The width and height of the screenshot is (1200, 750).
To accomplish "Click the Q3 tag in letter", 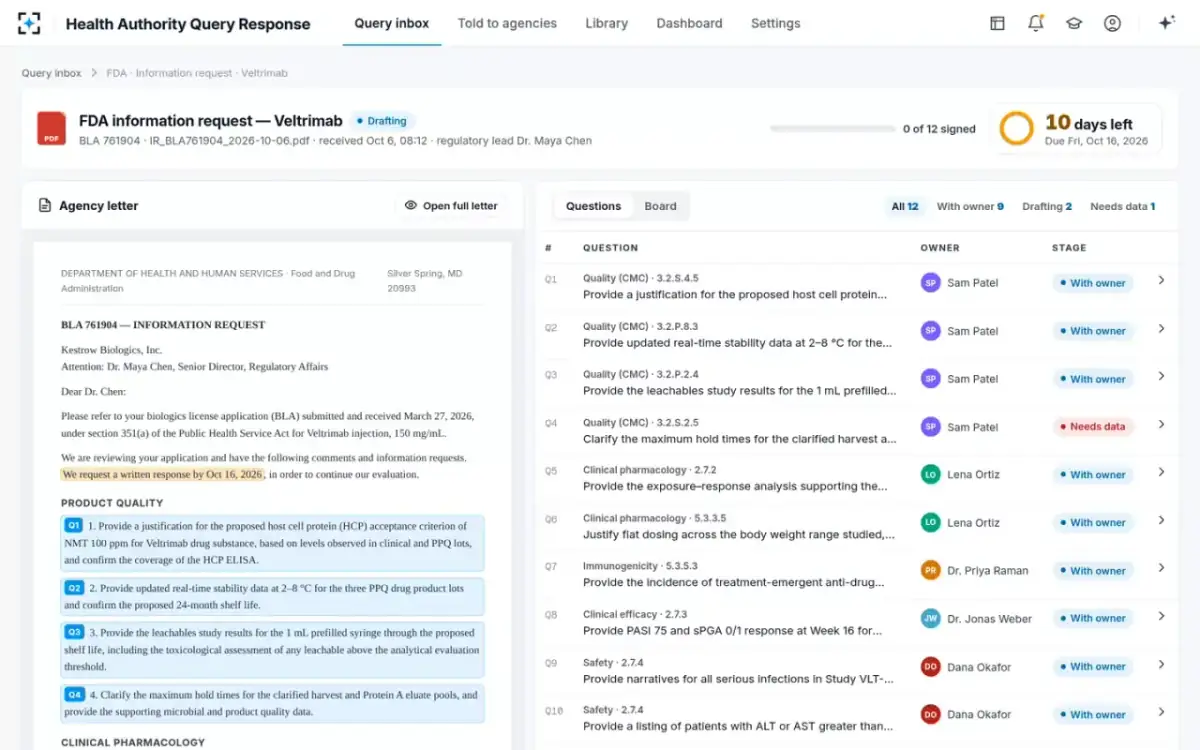I will point(74,632).
